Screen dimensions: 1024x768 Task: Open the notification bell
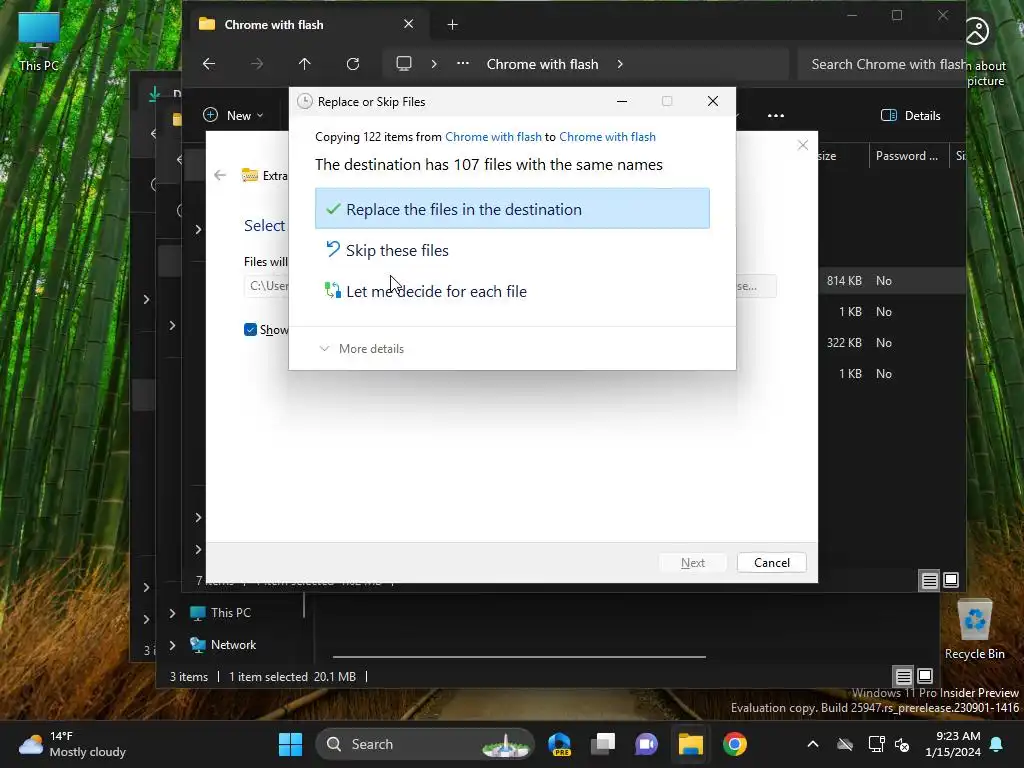(997, 744)
